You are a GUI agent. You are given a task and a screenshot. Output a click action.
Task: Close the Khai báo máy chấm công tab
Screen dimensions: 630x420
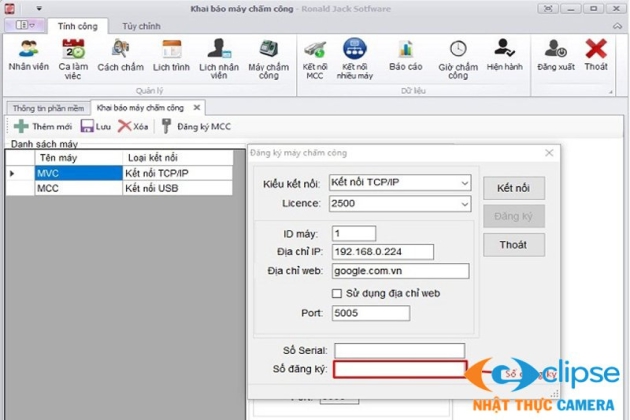[196, 108]
